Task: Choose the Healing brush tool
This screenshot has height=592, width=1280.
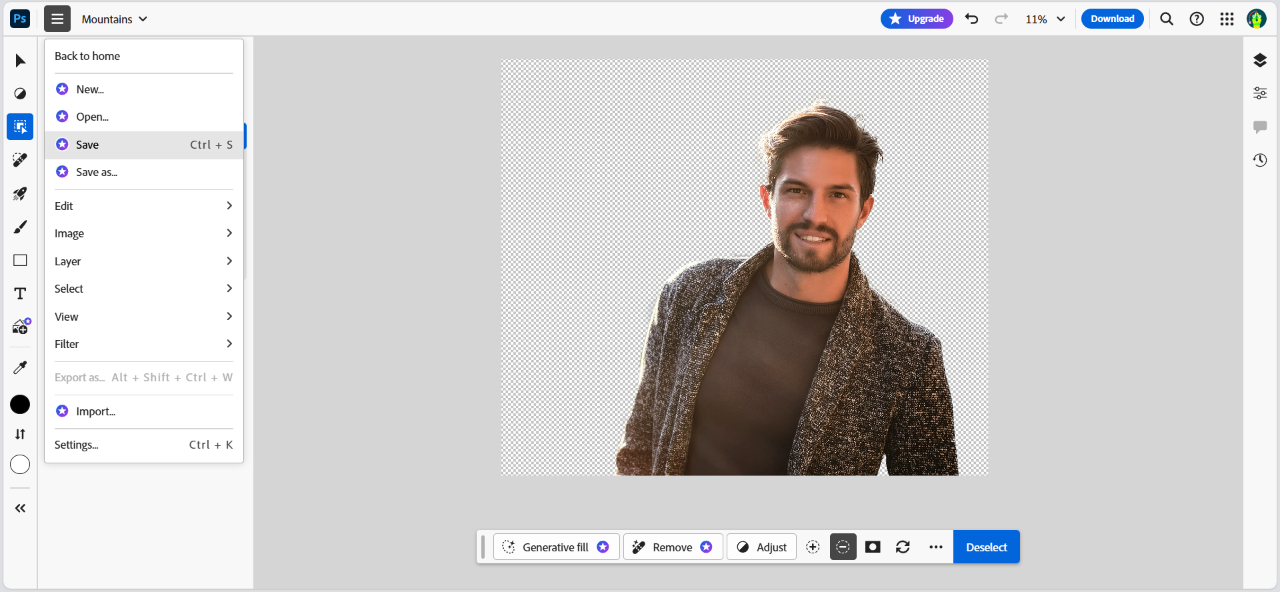Action: point(20,160)
